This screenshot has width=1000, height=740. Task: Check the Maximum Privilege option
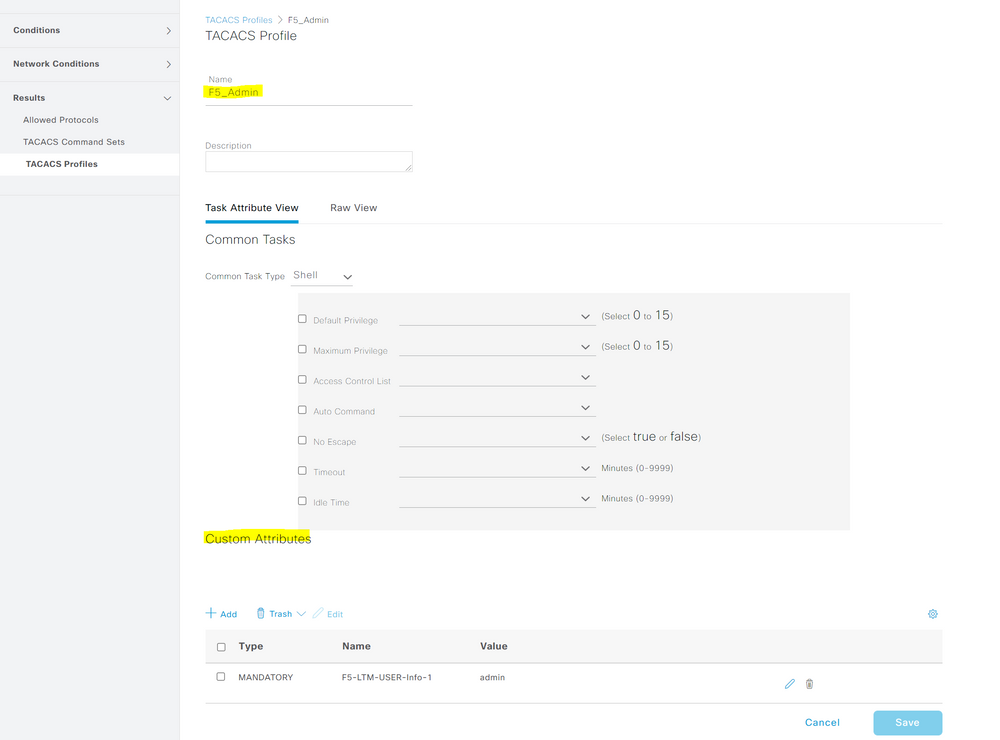coord(302,349)
